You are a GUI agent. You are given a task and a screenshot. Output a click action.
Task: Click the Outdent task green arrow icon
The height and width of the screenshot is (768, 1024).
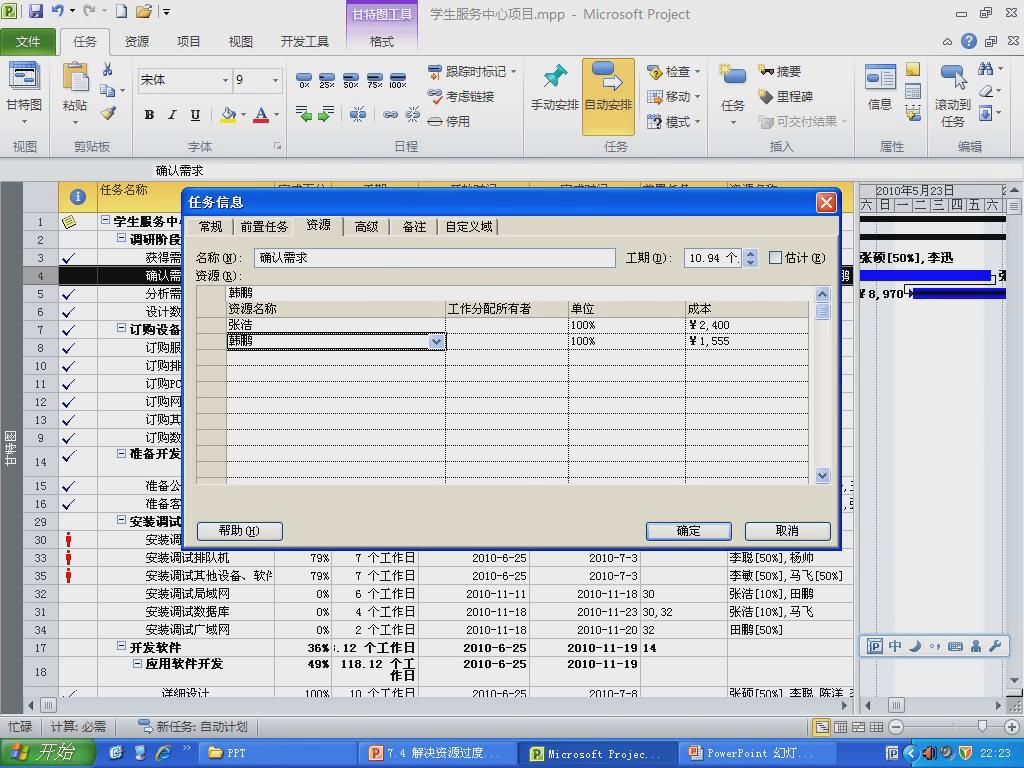(304, 114)
